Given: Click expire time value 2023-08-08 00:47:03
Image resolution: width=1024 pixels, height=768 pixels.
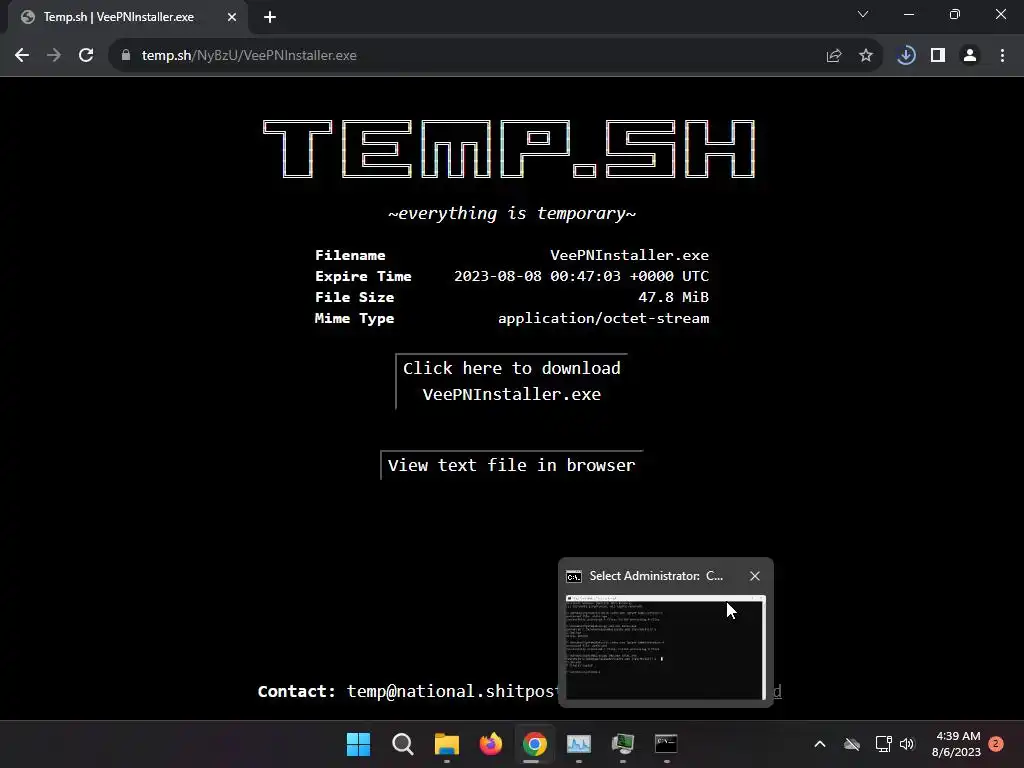Looking at the screenshot, I should point(581,276).
